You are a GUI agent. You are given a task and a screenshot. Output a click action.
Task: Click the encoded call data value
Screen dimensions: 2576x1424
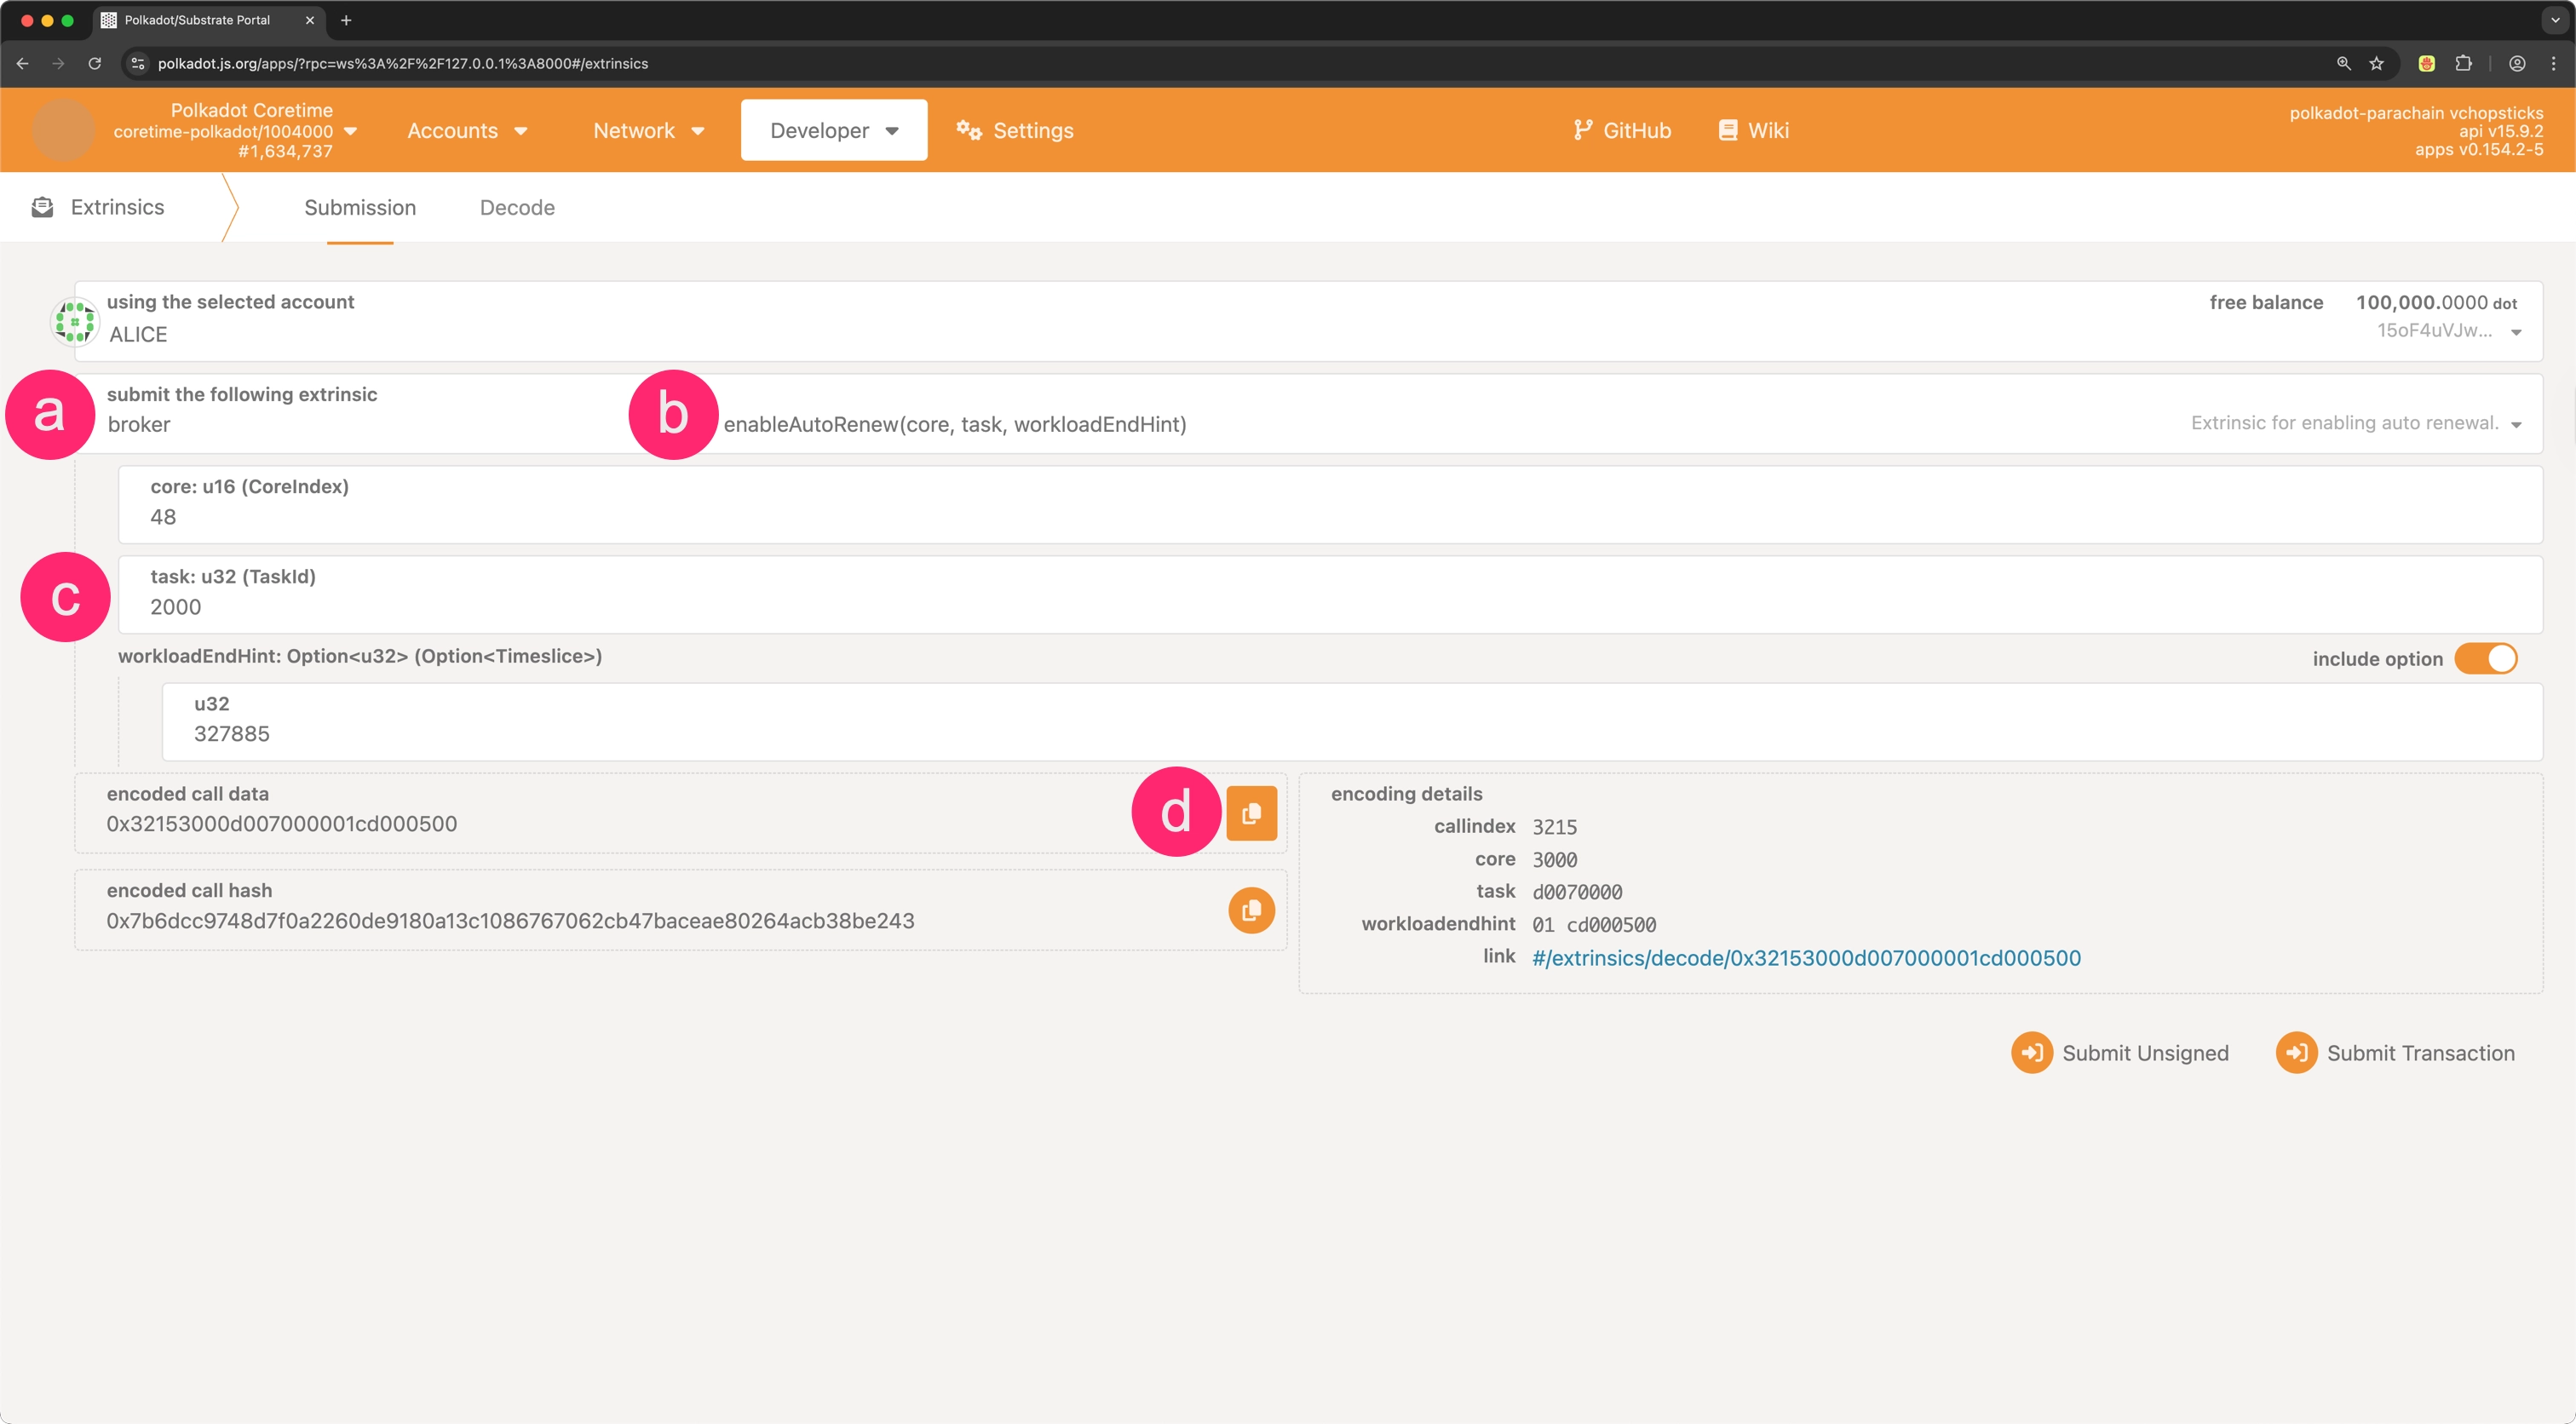point(282,824)
